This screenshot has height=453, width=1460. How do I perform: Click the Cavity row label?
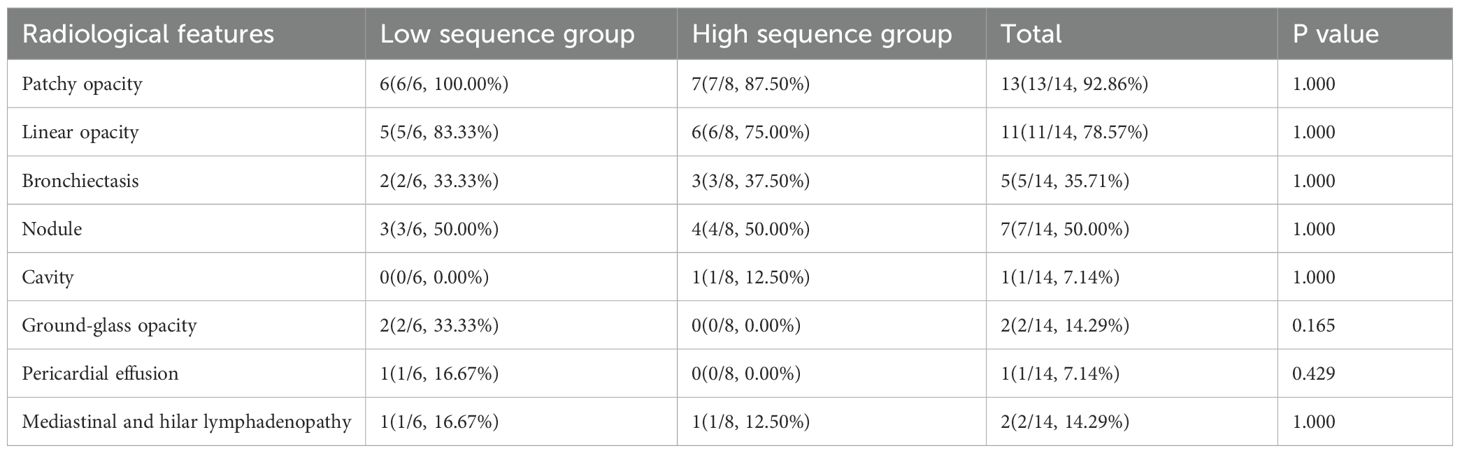[48, 277]
